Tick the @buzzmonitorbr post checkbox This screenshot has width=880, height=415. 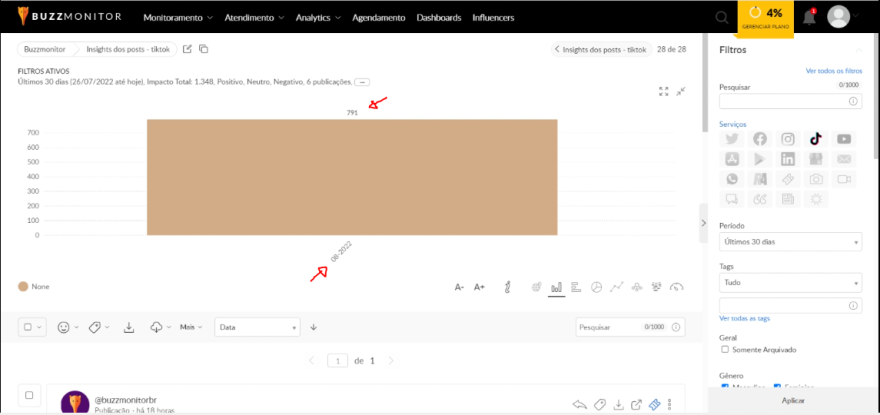point(29,395)
